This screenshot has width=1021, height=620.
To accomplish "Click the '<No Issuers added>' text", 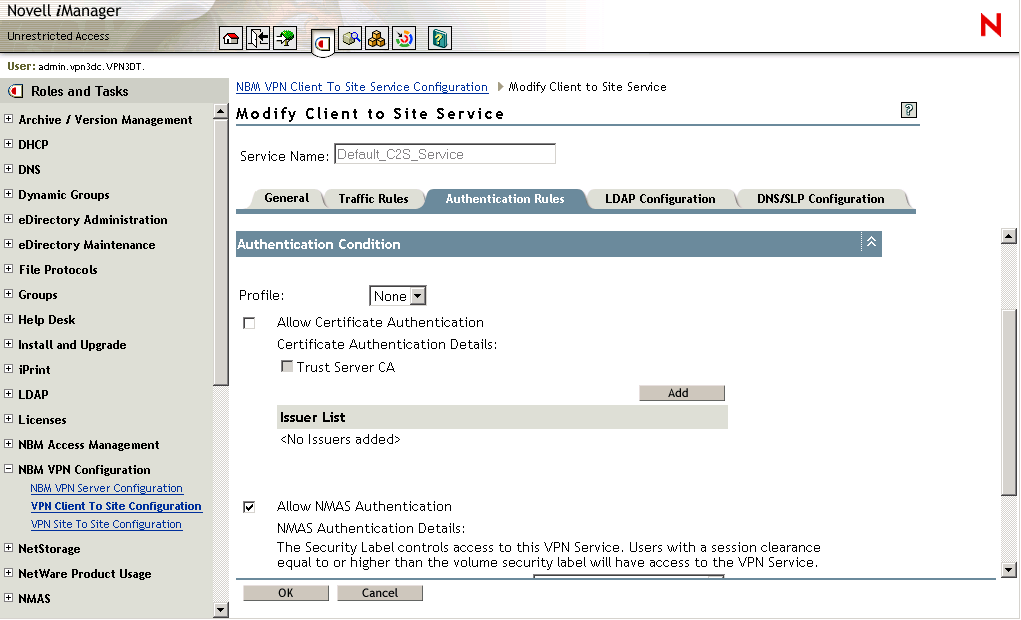I will coord(340,440).
